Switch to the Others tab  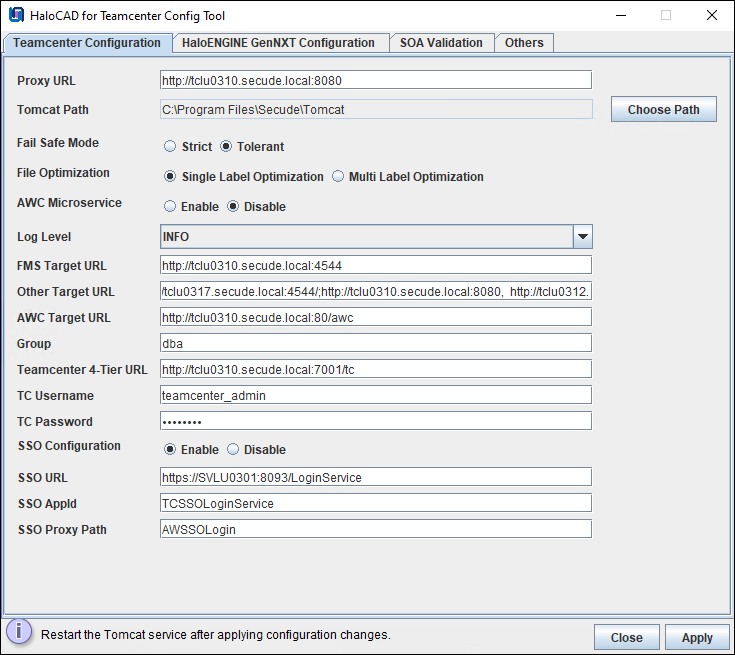(524, 43)
